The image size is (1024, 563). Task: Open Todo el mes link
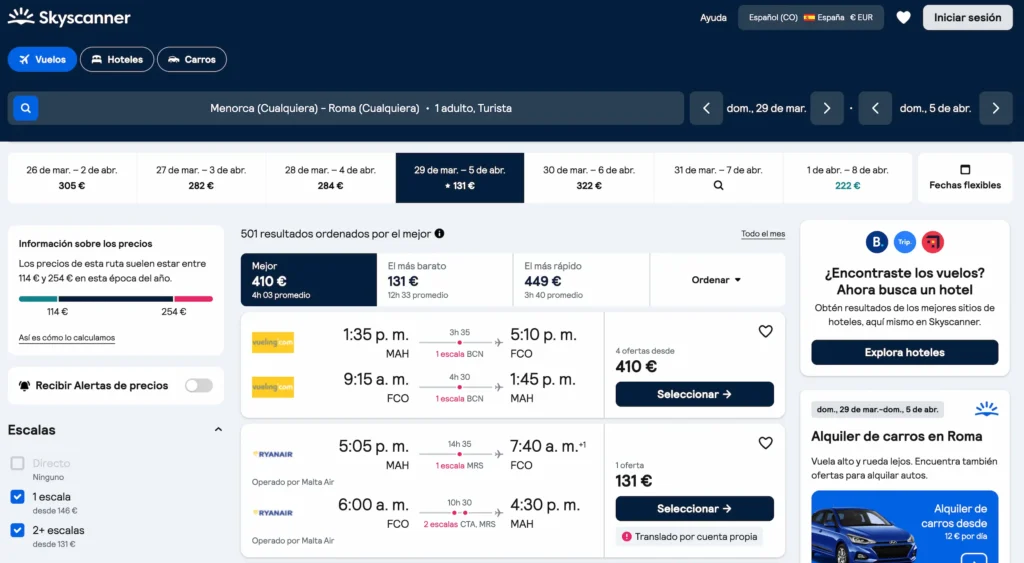click(763, 234)
